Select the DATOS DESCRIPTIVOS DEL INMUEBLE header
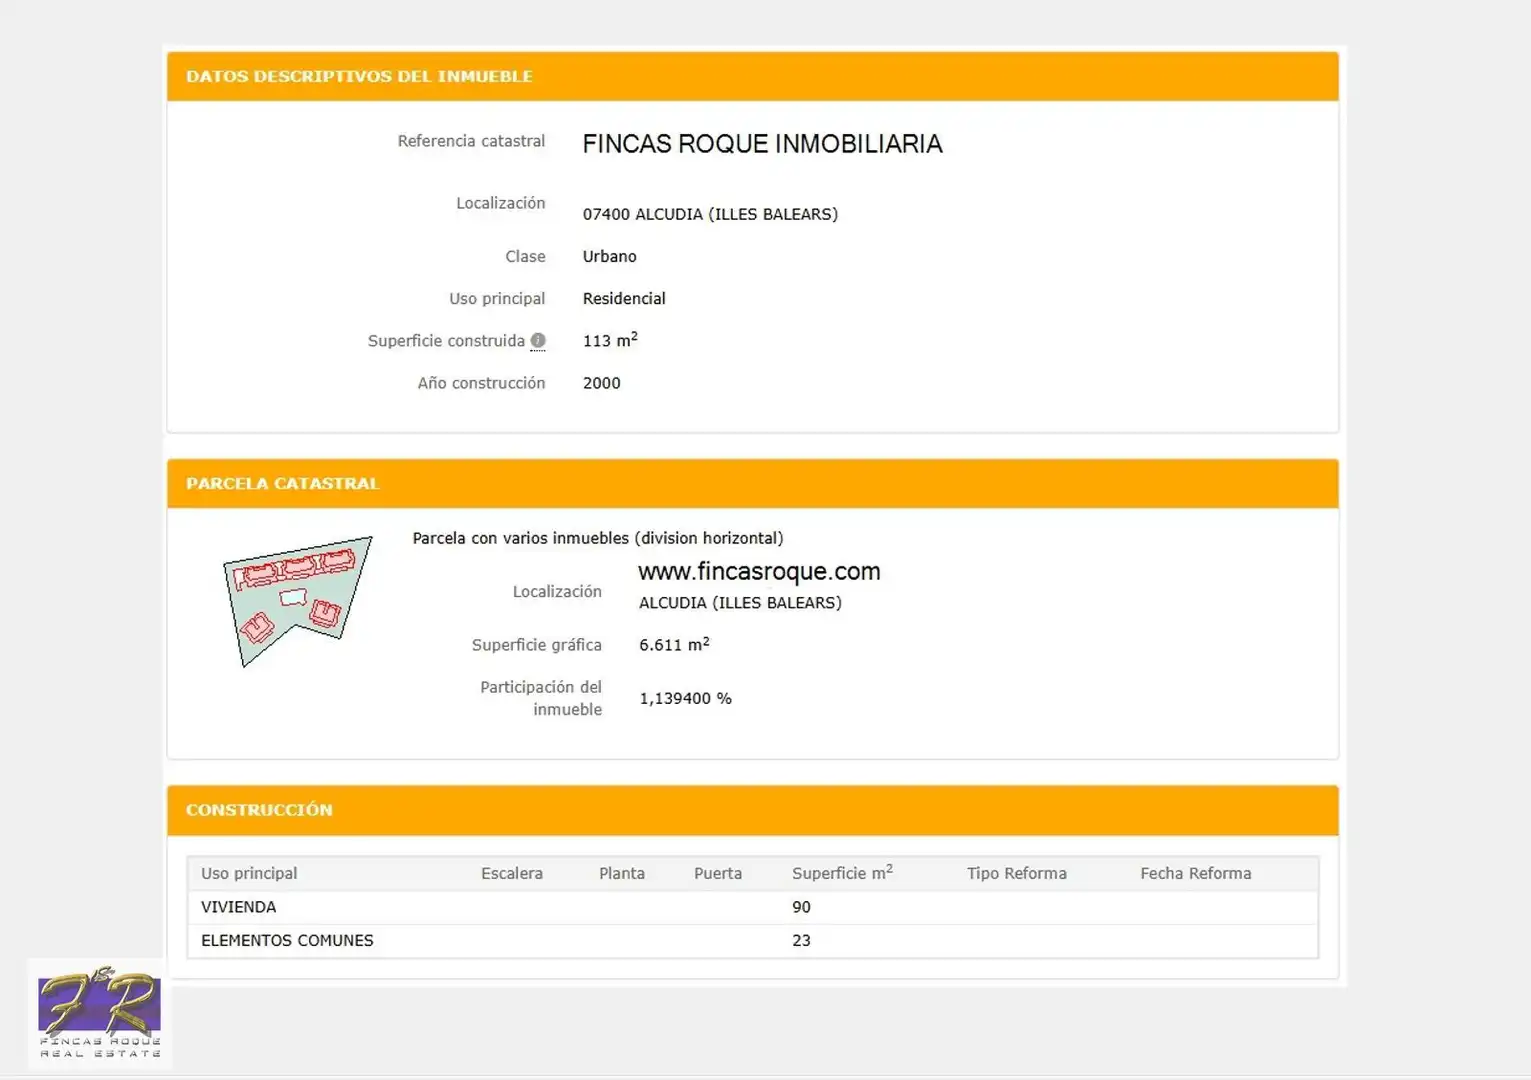This screenshot has width=1531, height=1080. [x=753, y=76]
